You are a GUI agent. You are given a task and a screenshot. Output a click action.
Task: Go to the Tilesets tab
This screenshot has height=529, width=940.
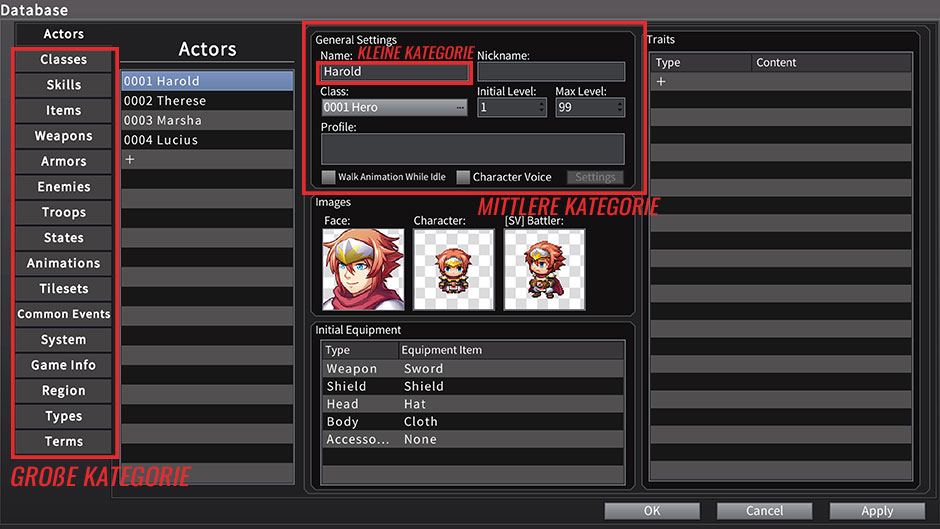64,289
